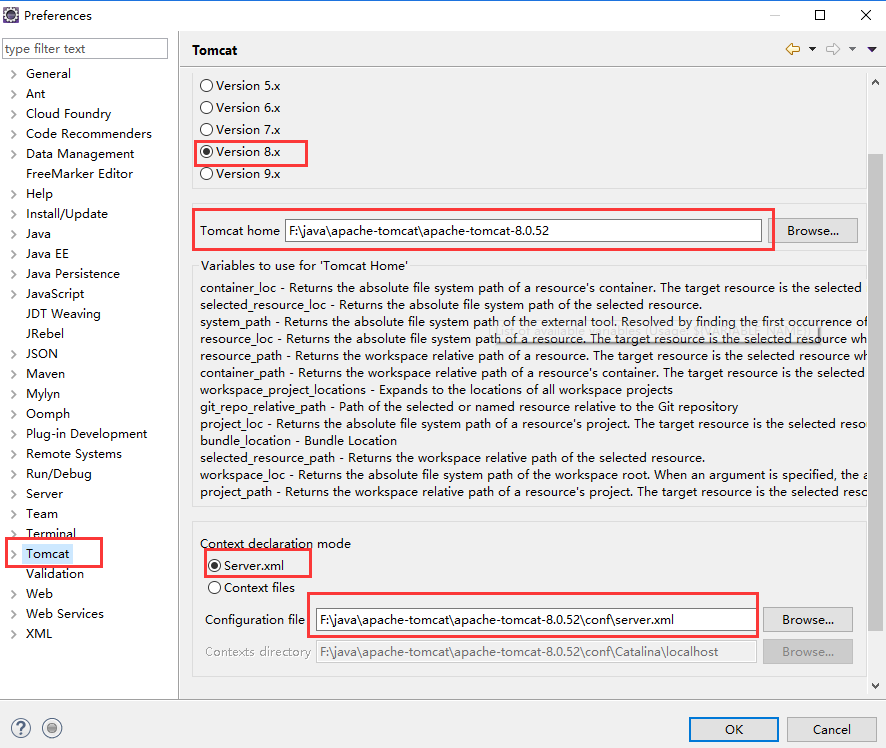The image size is (886, 748).
Task: Expand the Maven tree node
Action: point(14,374)
